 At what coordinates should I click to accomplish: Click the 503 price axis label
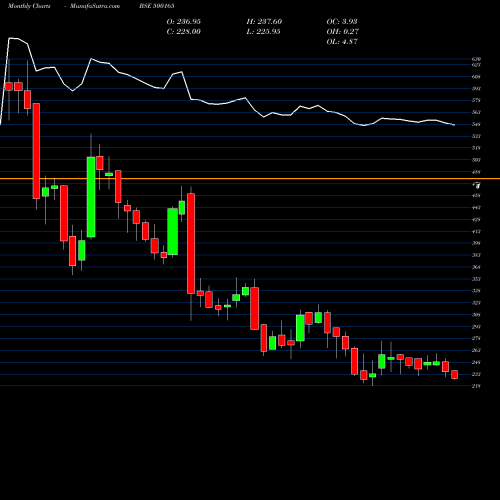[476, 160]
